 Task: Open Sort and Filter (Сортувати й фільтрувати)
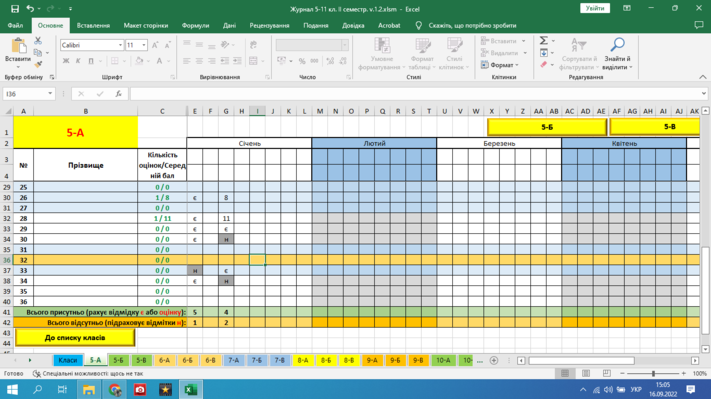(x=579, y=54)
